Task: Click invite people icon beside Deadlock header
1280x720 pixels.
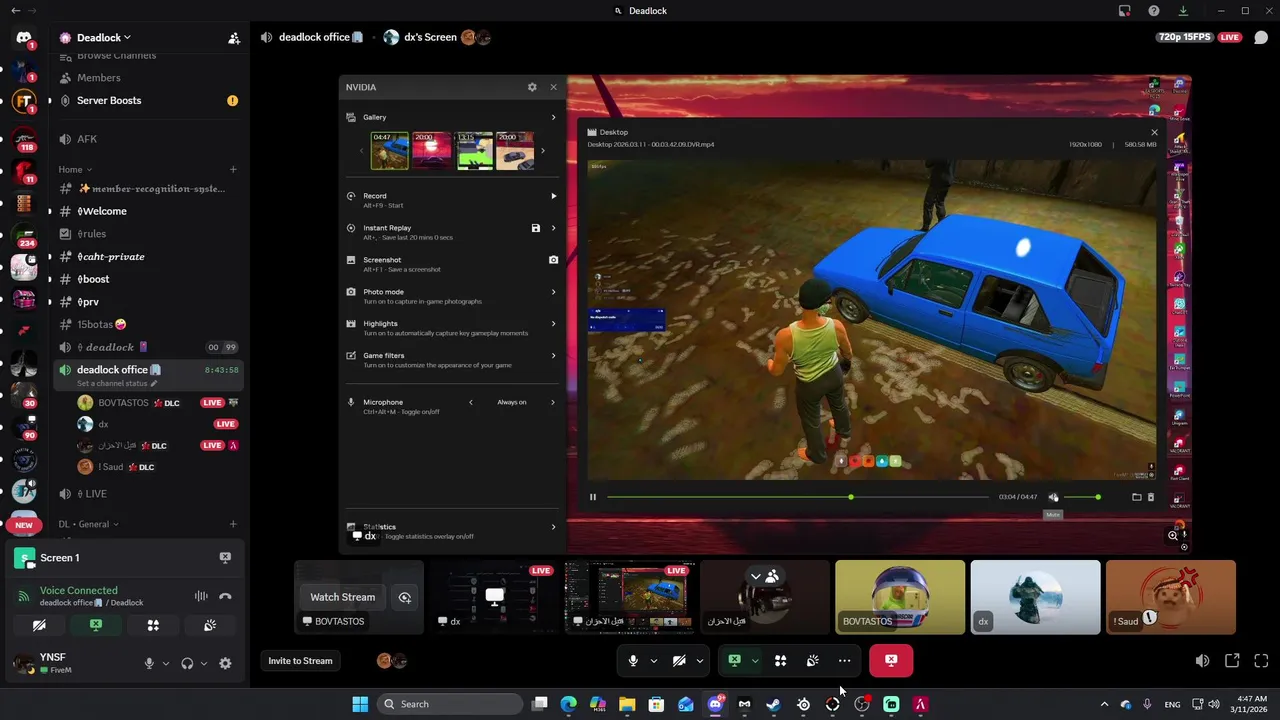Action: [x=234, y=38]
